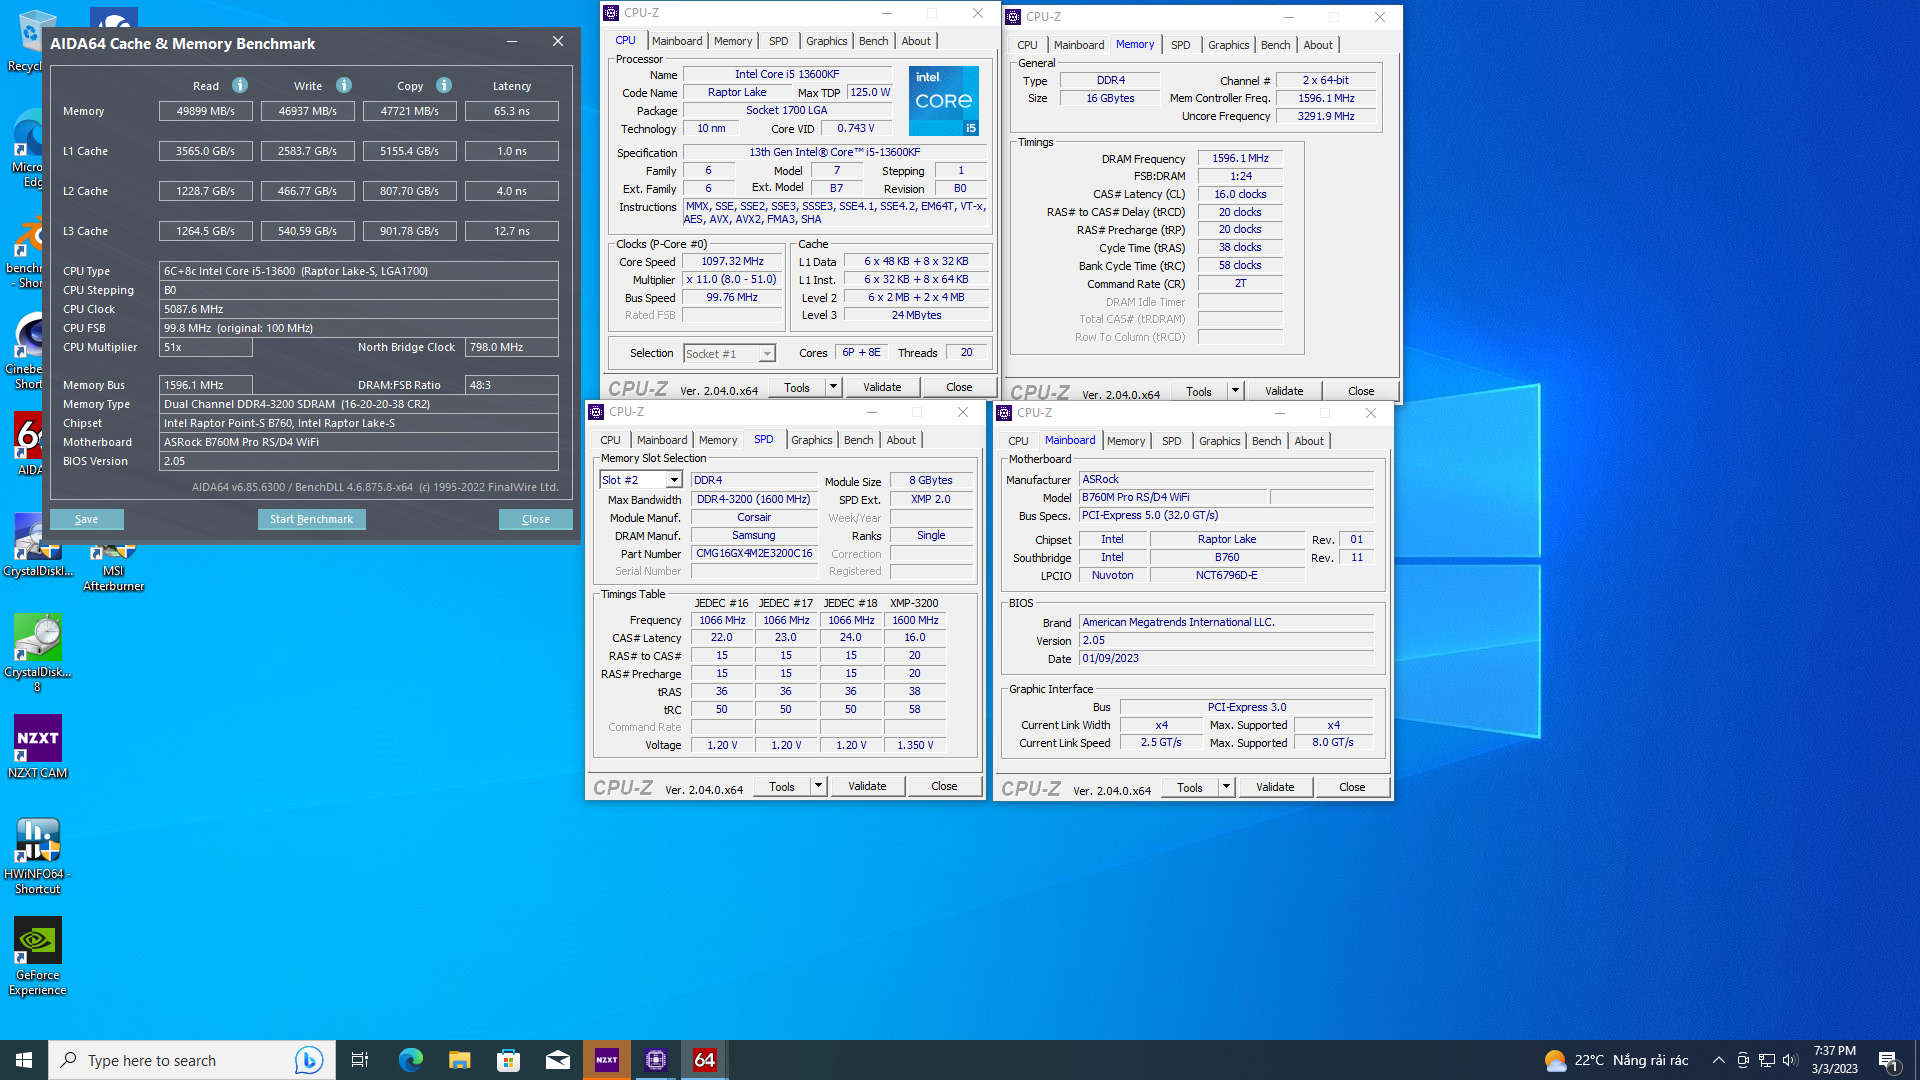Click the taskbar search box

click(170, 1060)
